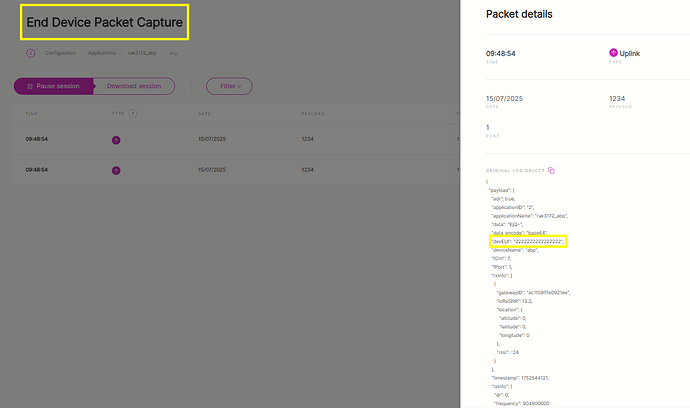The image size is (690, 408).
Task: Copy the original log object
Action: click(x=551, y=171)
